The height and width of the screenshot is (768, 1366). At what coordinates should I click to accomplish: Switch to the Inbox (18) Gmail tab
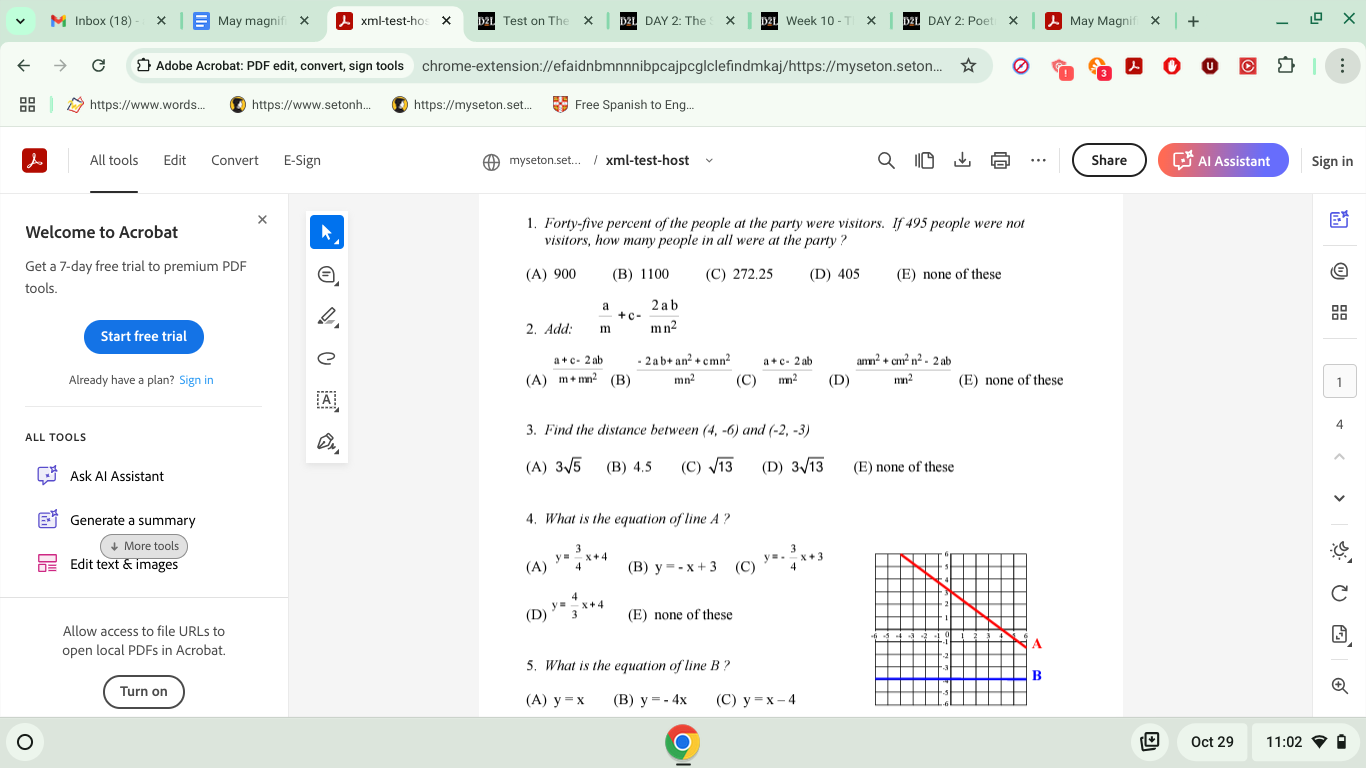109,21
